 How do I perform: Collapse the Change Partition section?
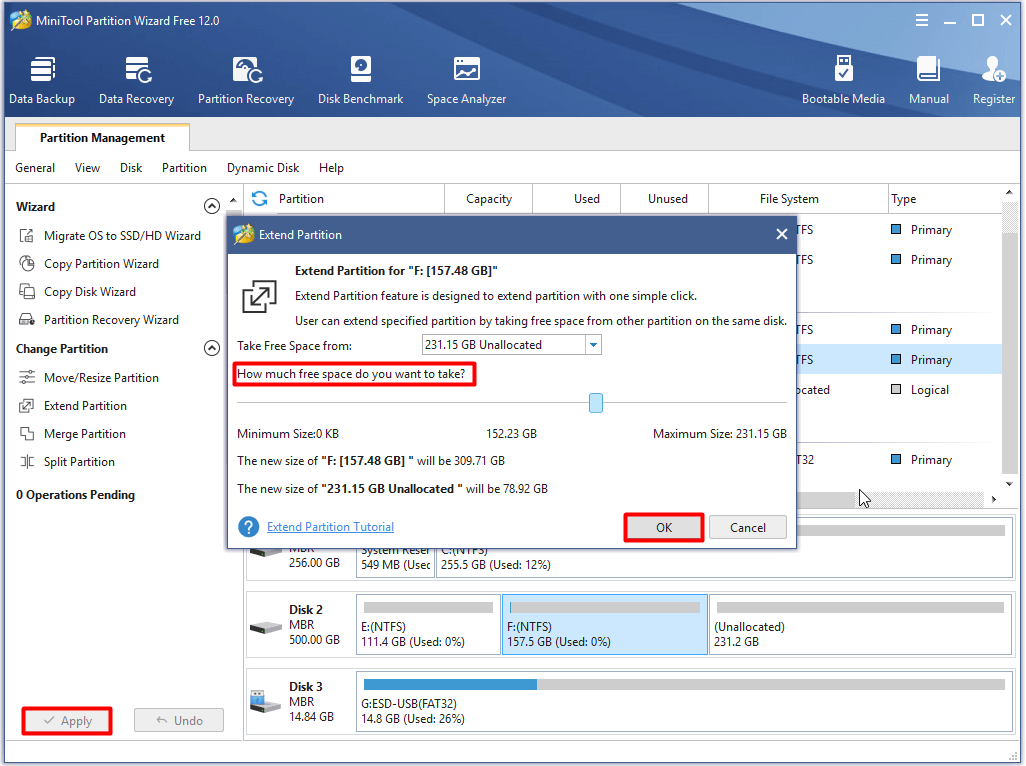[211, 348]
